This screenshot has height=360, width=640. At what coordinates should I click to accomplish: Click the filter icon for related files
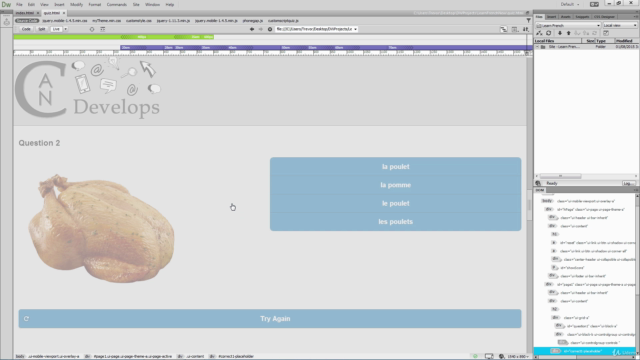pyautogui.click(x=528, y=20)
